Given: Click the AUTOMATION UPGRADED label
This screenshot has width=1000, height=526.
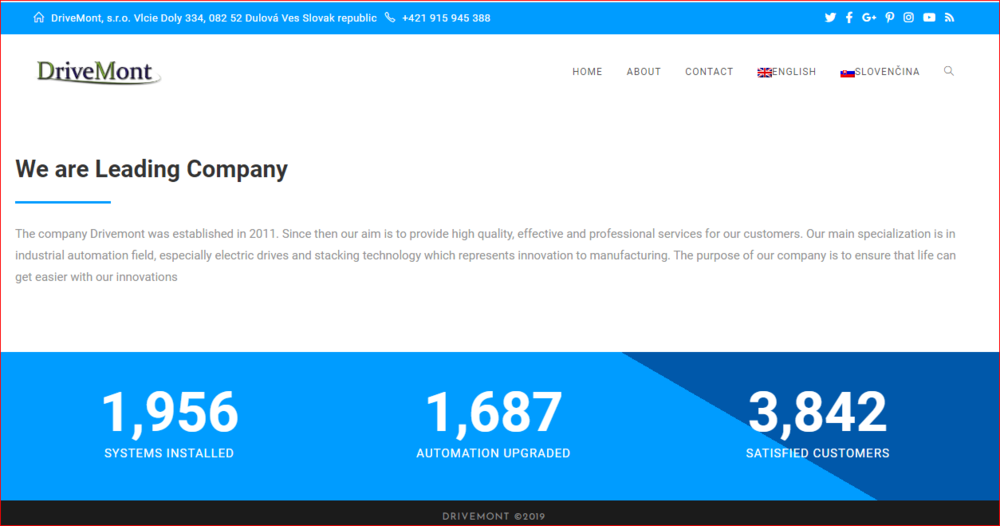Looking at the screenshot, I should click(x=494, y=453).
